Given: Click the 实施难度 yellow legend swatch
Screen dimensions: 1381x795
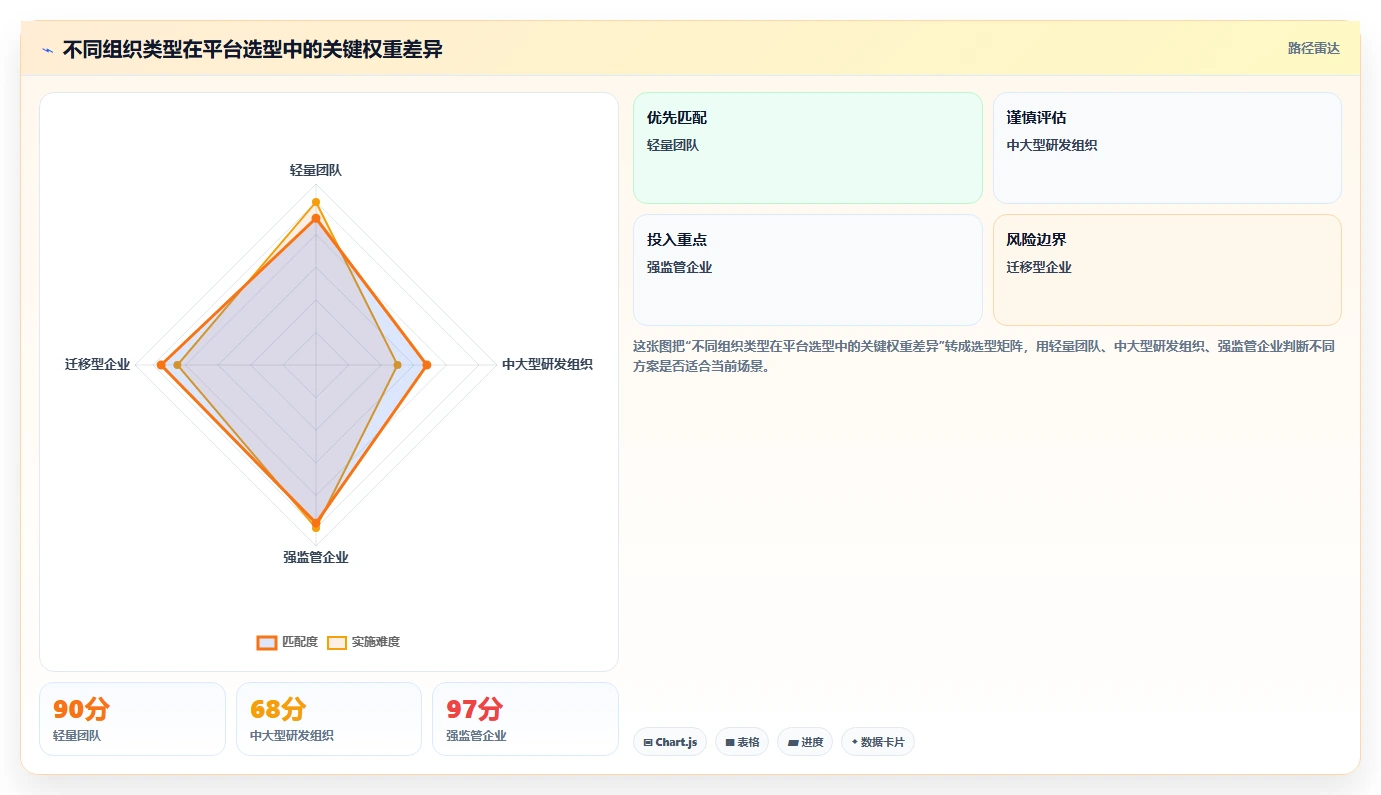Looking at the screenshot, I should 337,642.
